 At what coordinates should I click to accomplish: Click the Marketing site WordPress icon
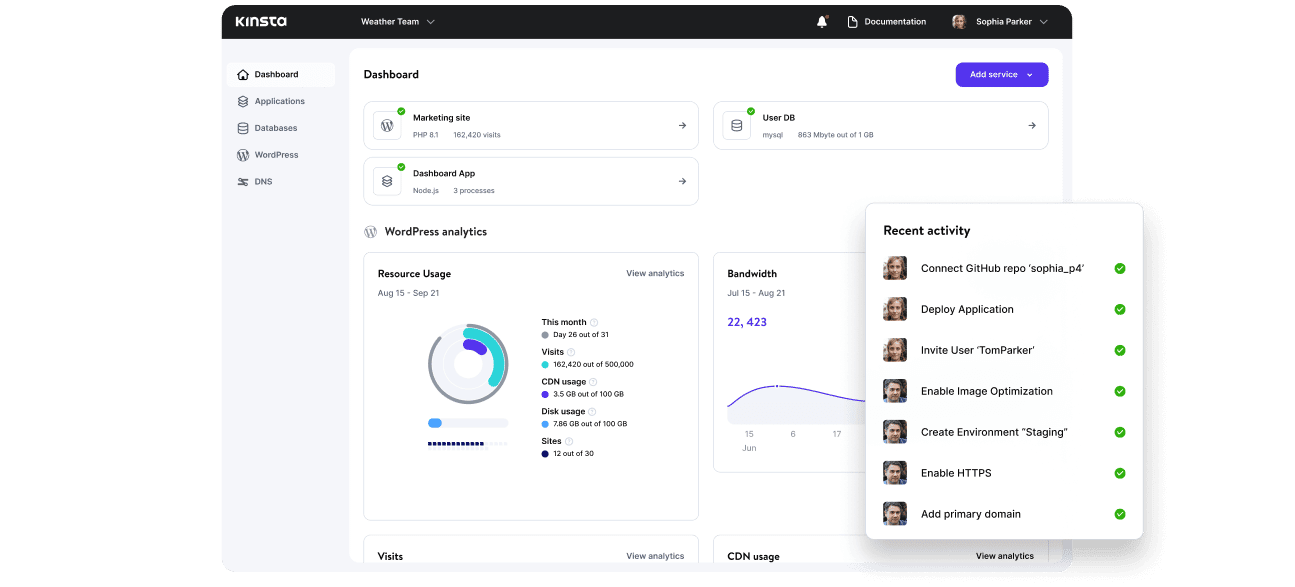(387, 126)
